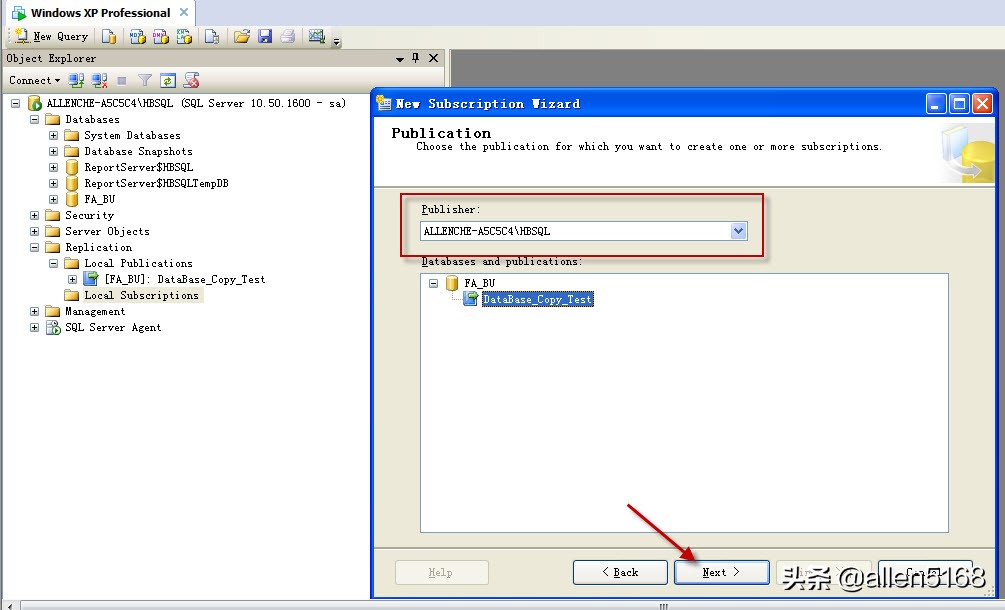1005x610 pixels.
Task: Select DataBase_Copy_Test publication in wizard
Action: point(538,299)
